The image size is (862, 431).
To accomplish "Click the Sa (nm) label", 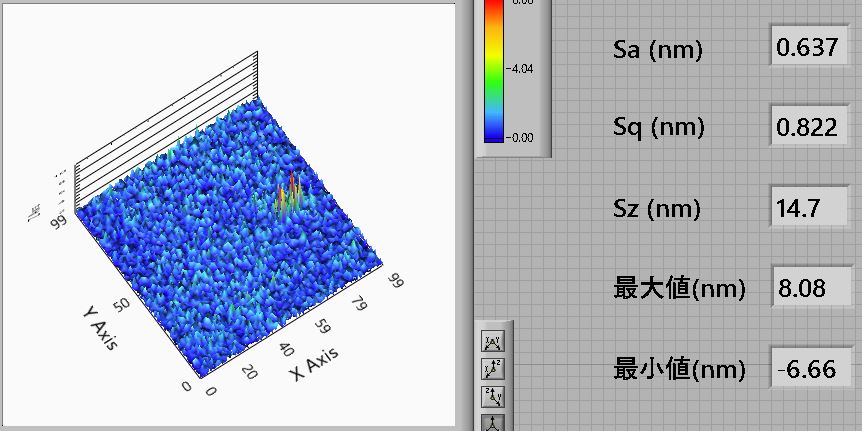I will (657, 49).
